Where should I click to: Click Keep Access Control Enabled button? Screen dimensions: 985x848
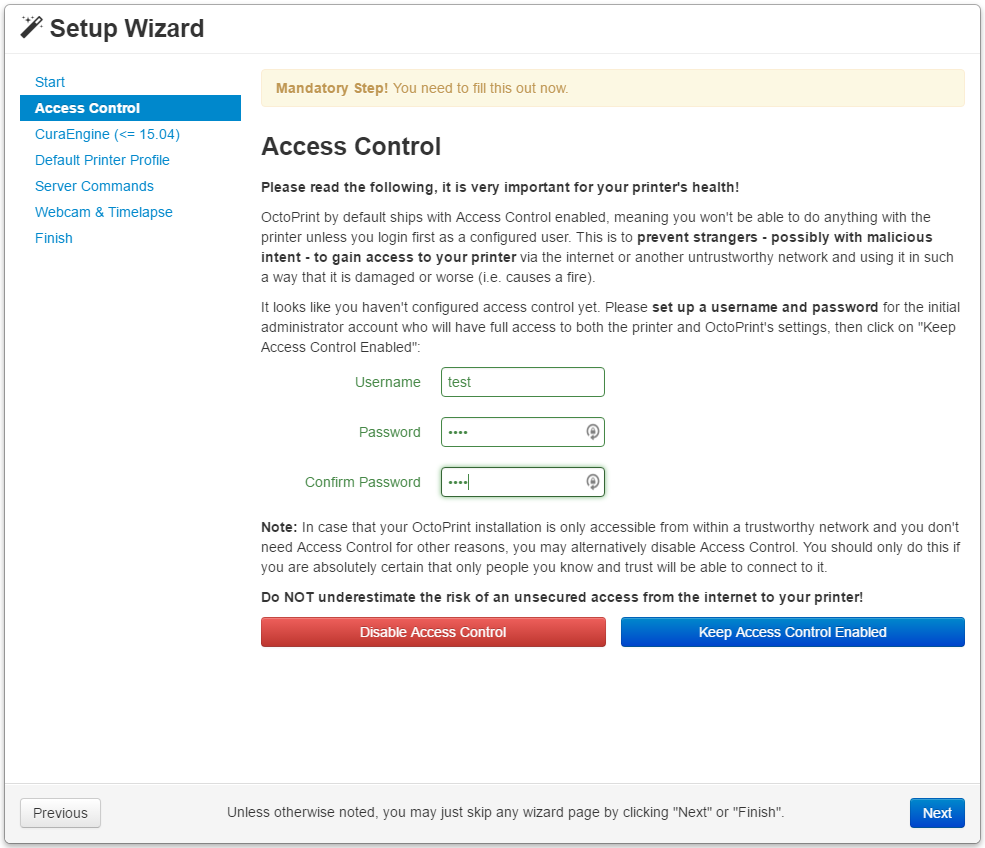[x=793, y=632]
